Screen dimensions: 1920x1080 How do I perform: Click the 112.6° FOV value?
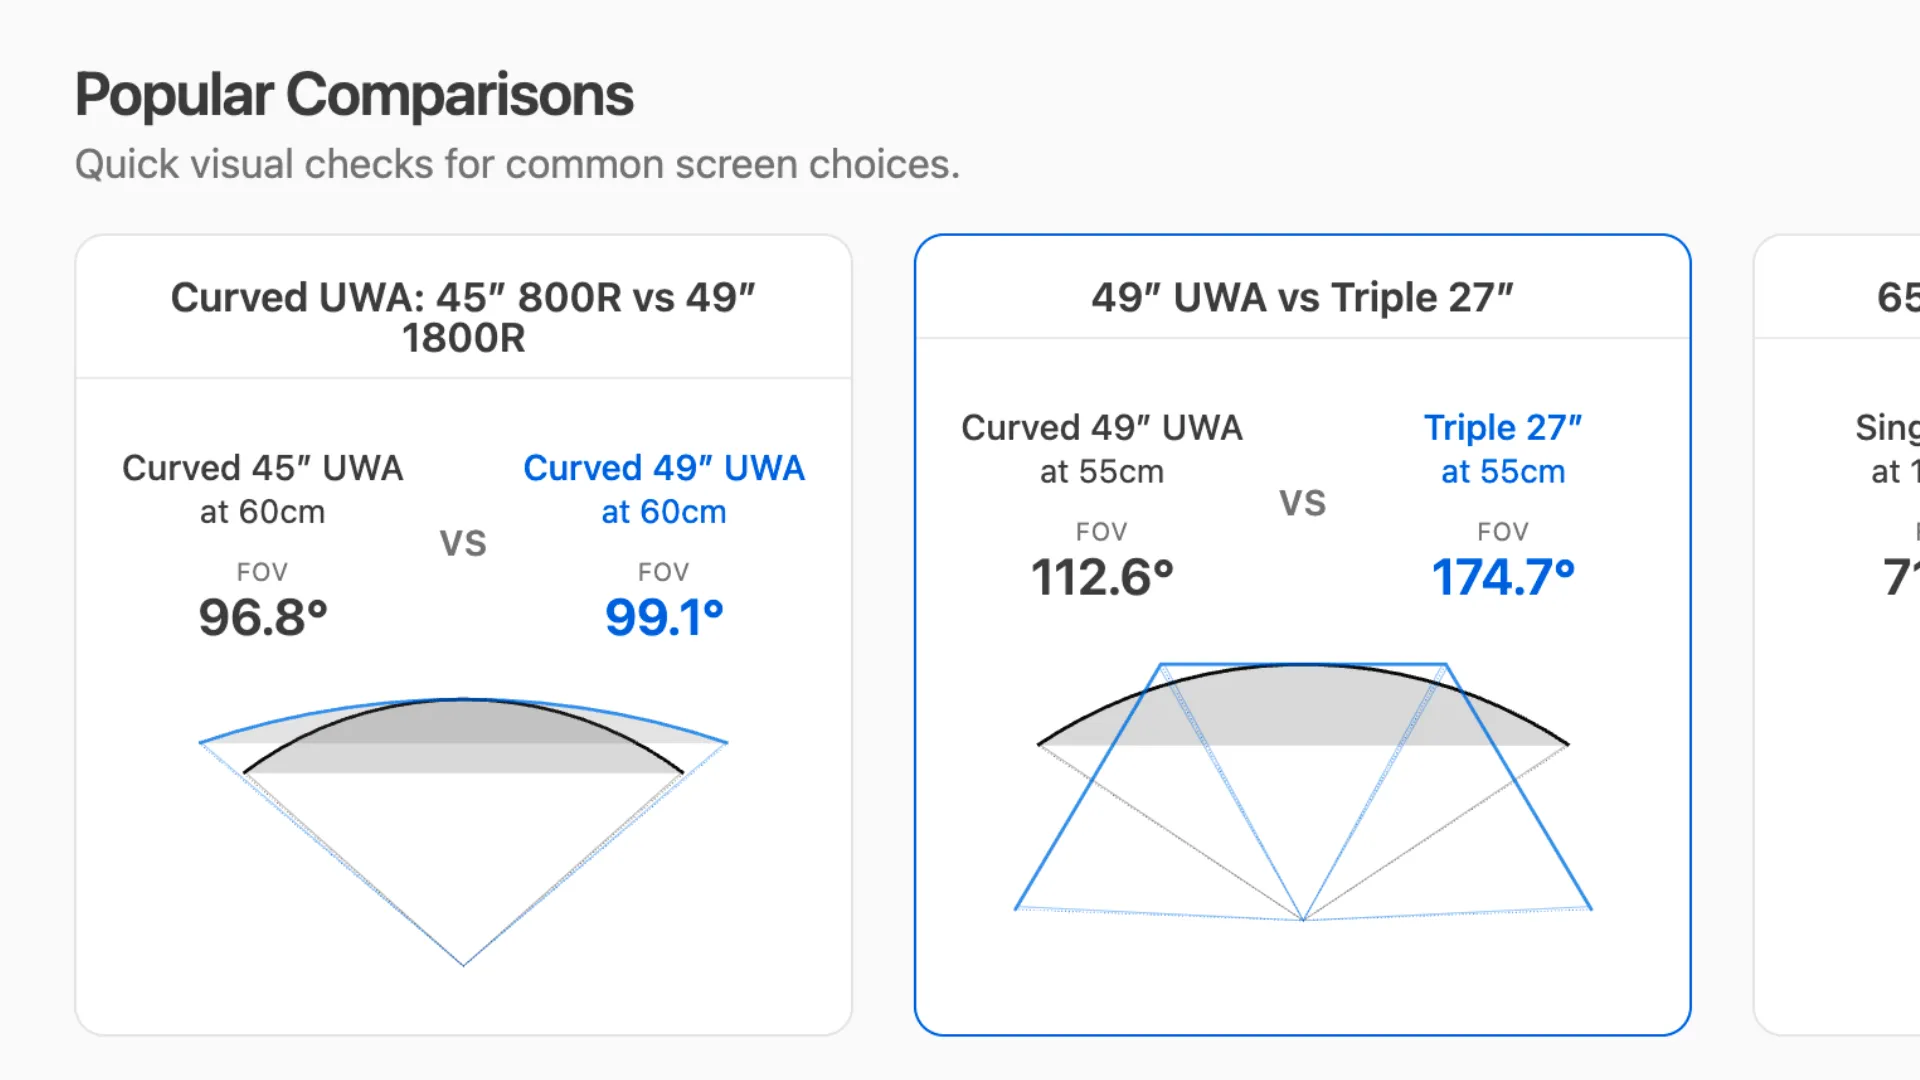click(1101, 577)
